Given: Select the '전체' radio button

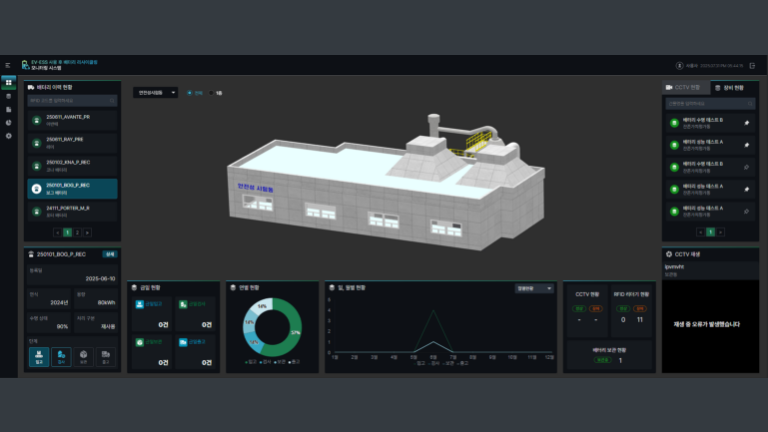Looking at the screenshot, I should click(190, 93).
